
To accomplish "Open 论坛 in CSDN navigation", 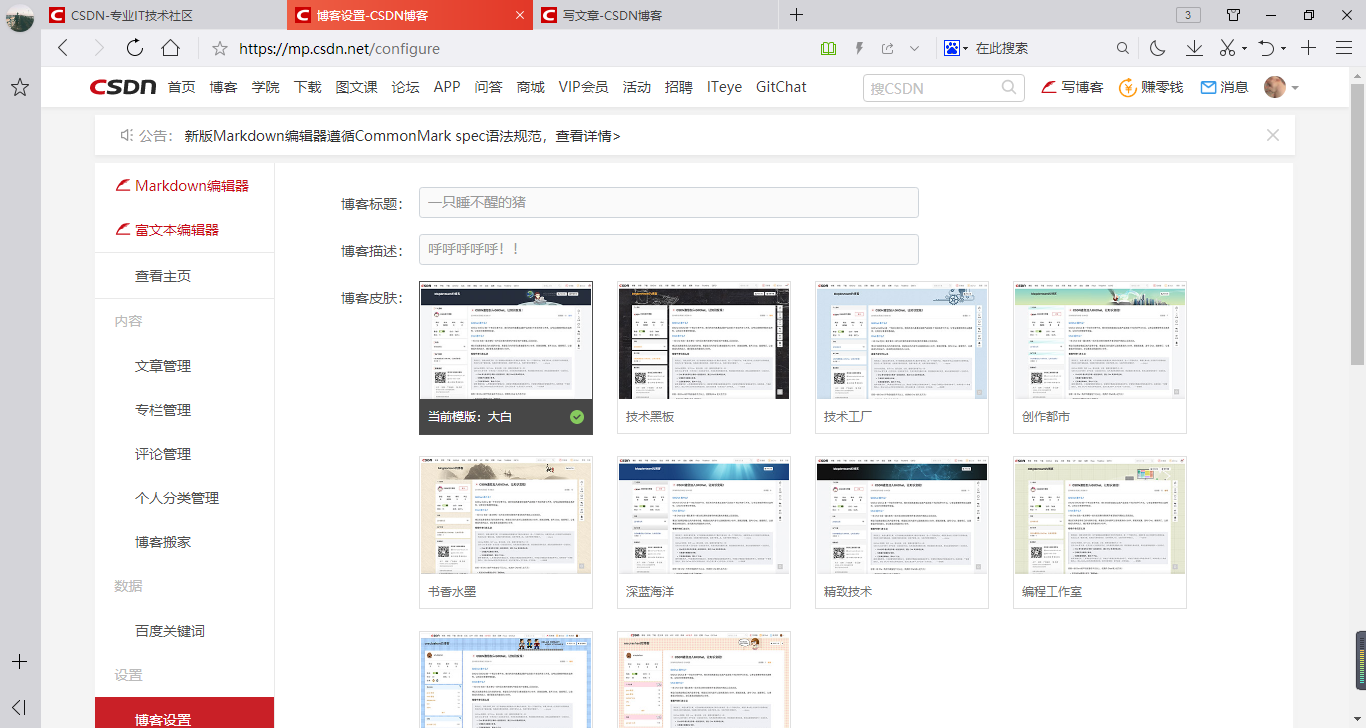I will point(406,87).
